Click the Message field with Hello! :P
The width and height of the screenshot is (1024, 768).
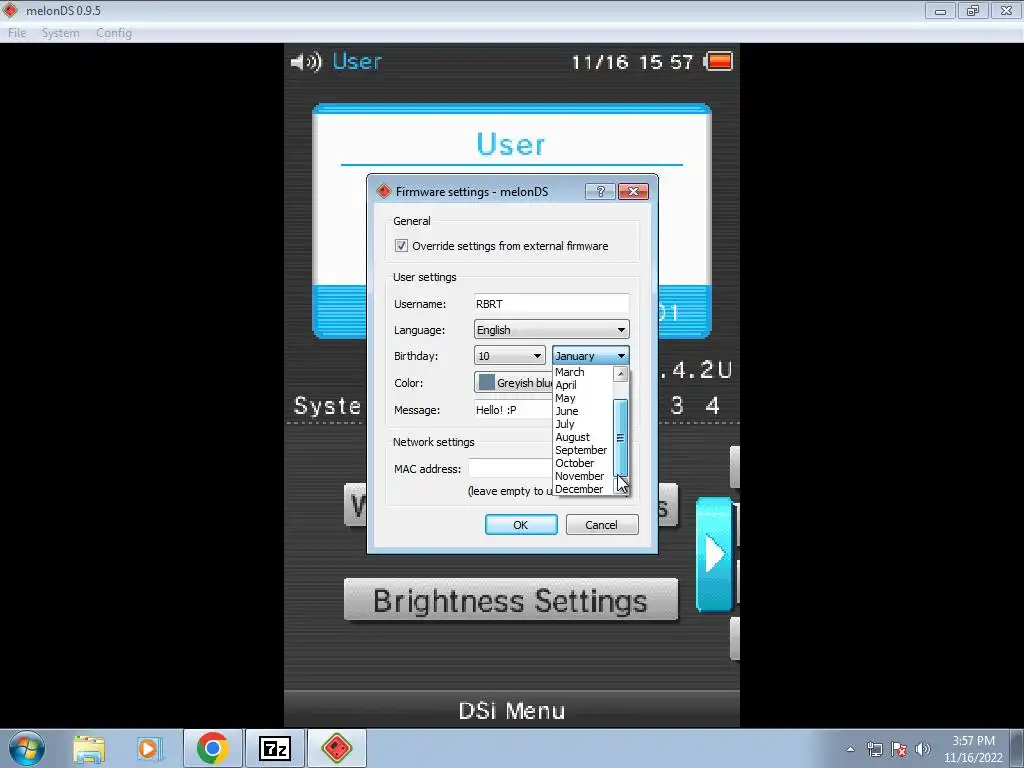513,409
